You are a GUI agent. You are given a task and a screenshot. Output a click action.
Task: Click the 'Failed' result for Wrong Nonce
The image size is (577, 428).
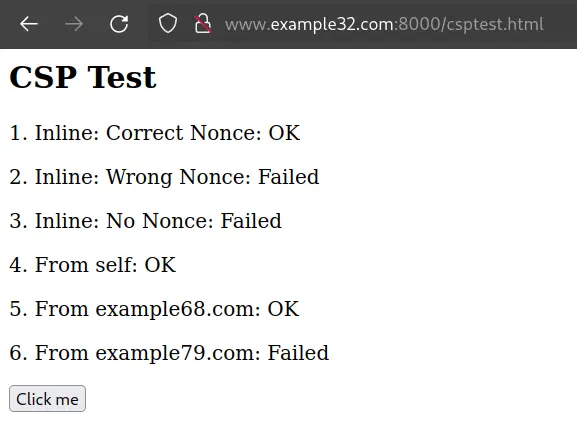tap(288, 177)
